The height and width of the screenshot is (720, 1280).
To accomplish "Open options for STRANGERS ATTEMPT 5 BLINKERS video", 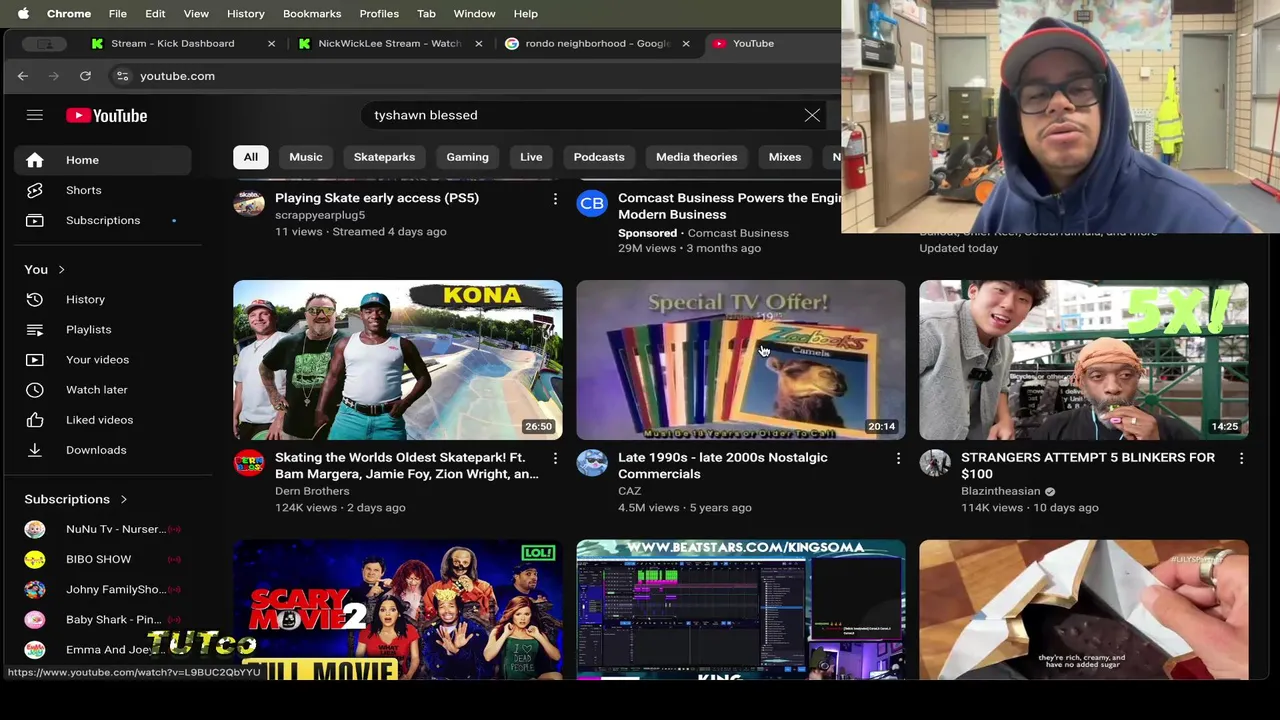I will [1241, 458].
